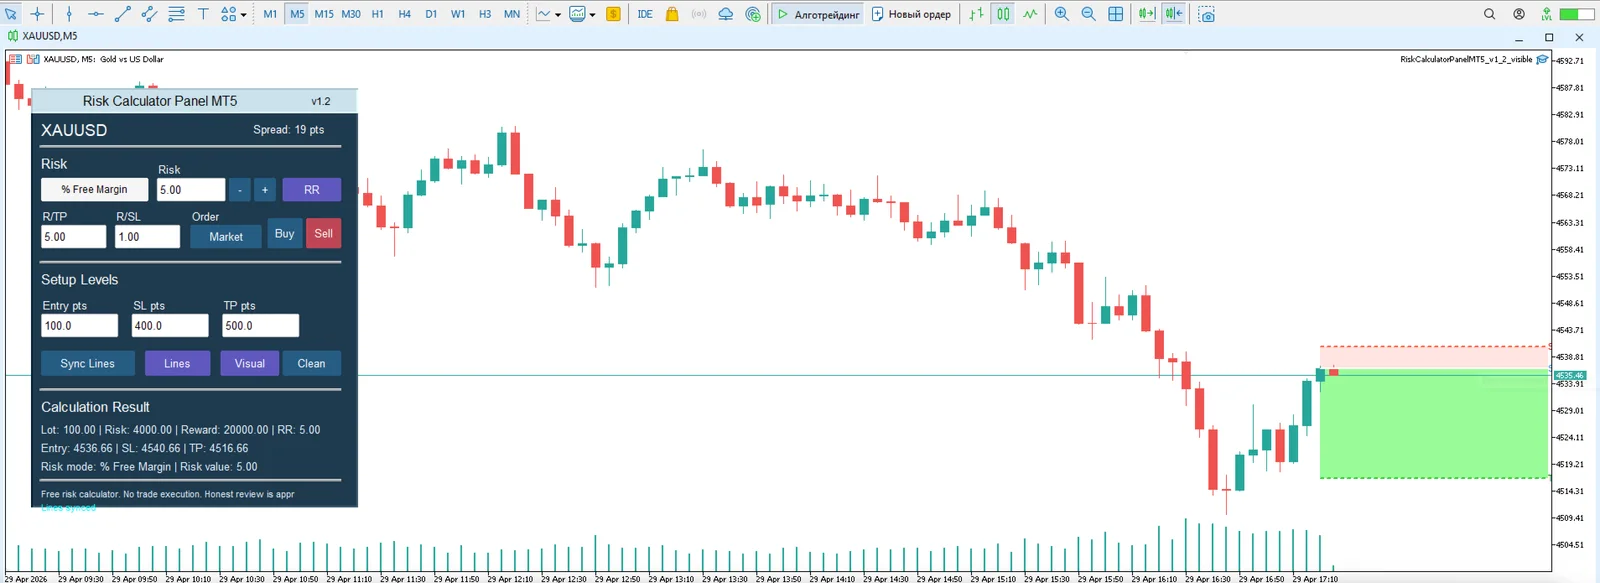Click the green connection status bar
The image size is (1600, 583).
(x=1577, y=14)
